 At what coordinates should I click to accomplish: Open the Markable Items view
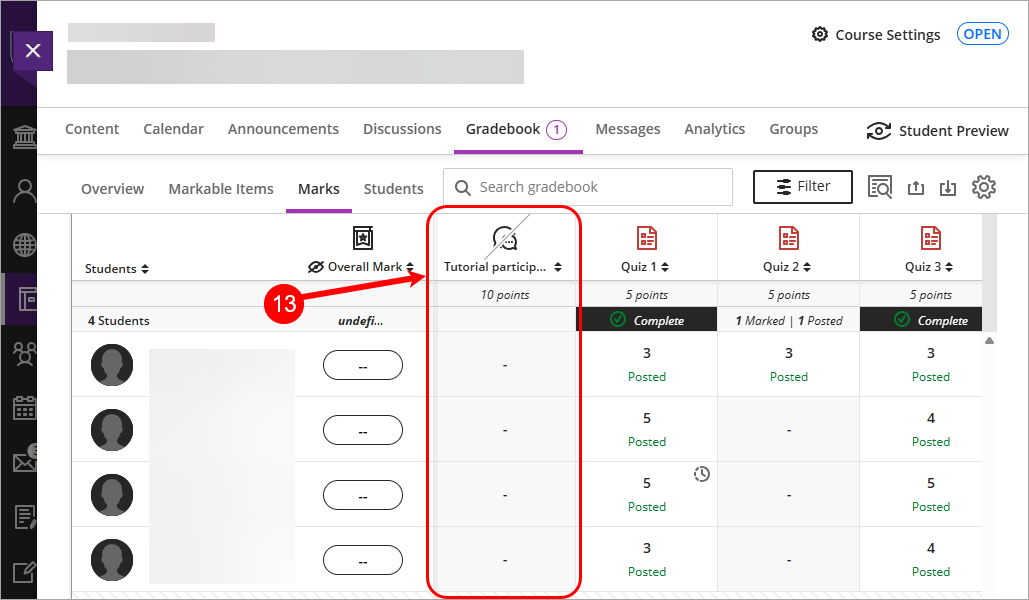[x=220, y=189]
